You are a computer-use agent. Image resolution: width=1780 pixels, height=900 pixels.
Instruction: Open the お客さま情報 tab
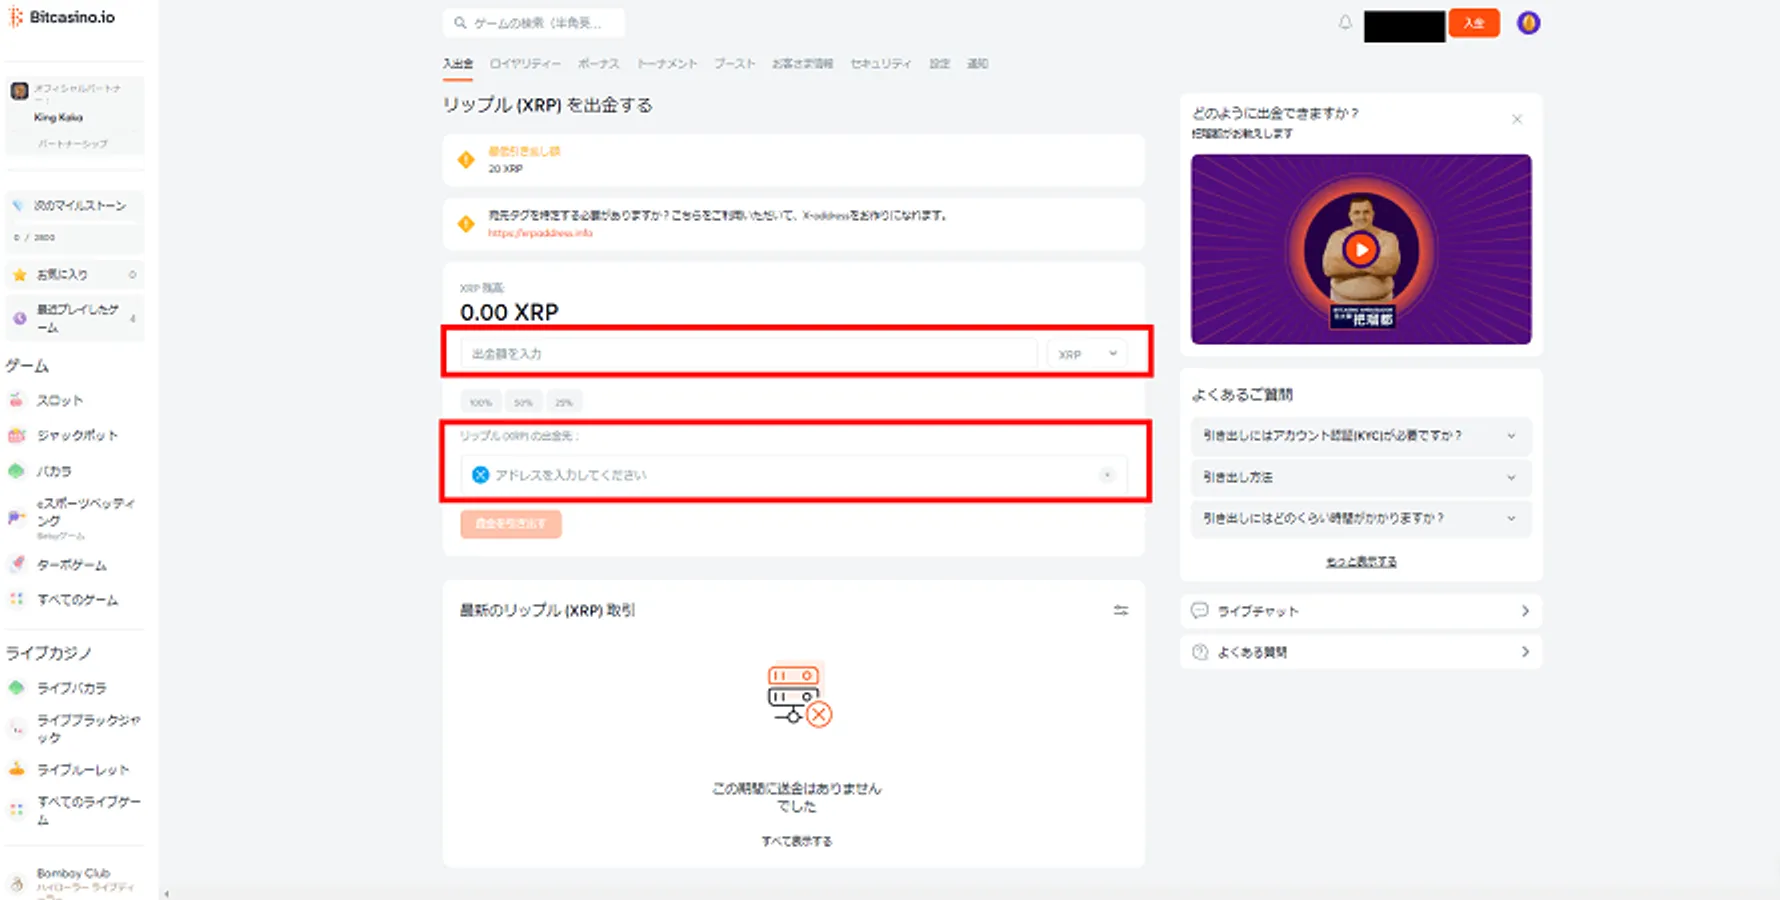coord(802,63)
